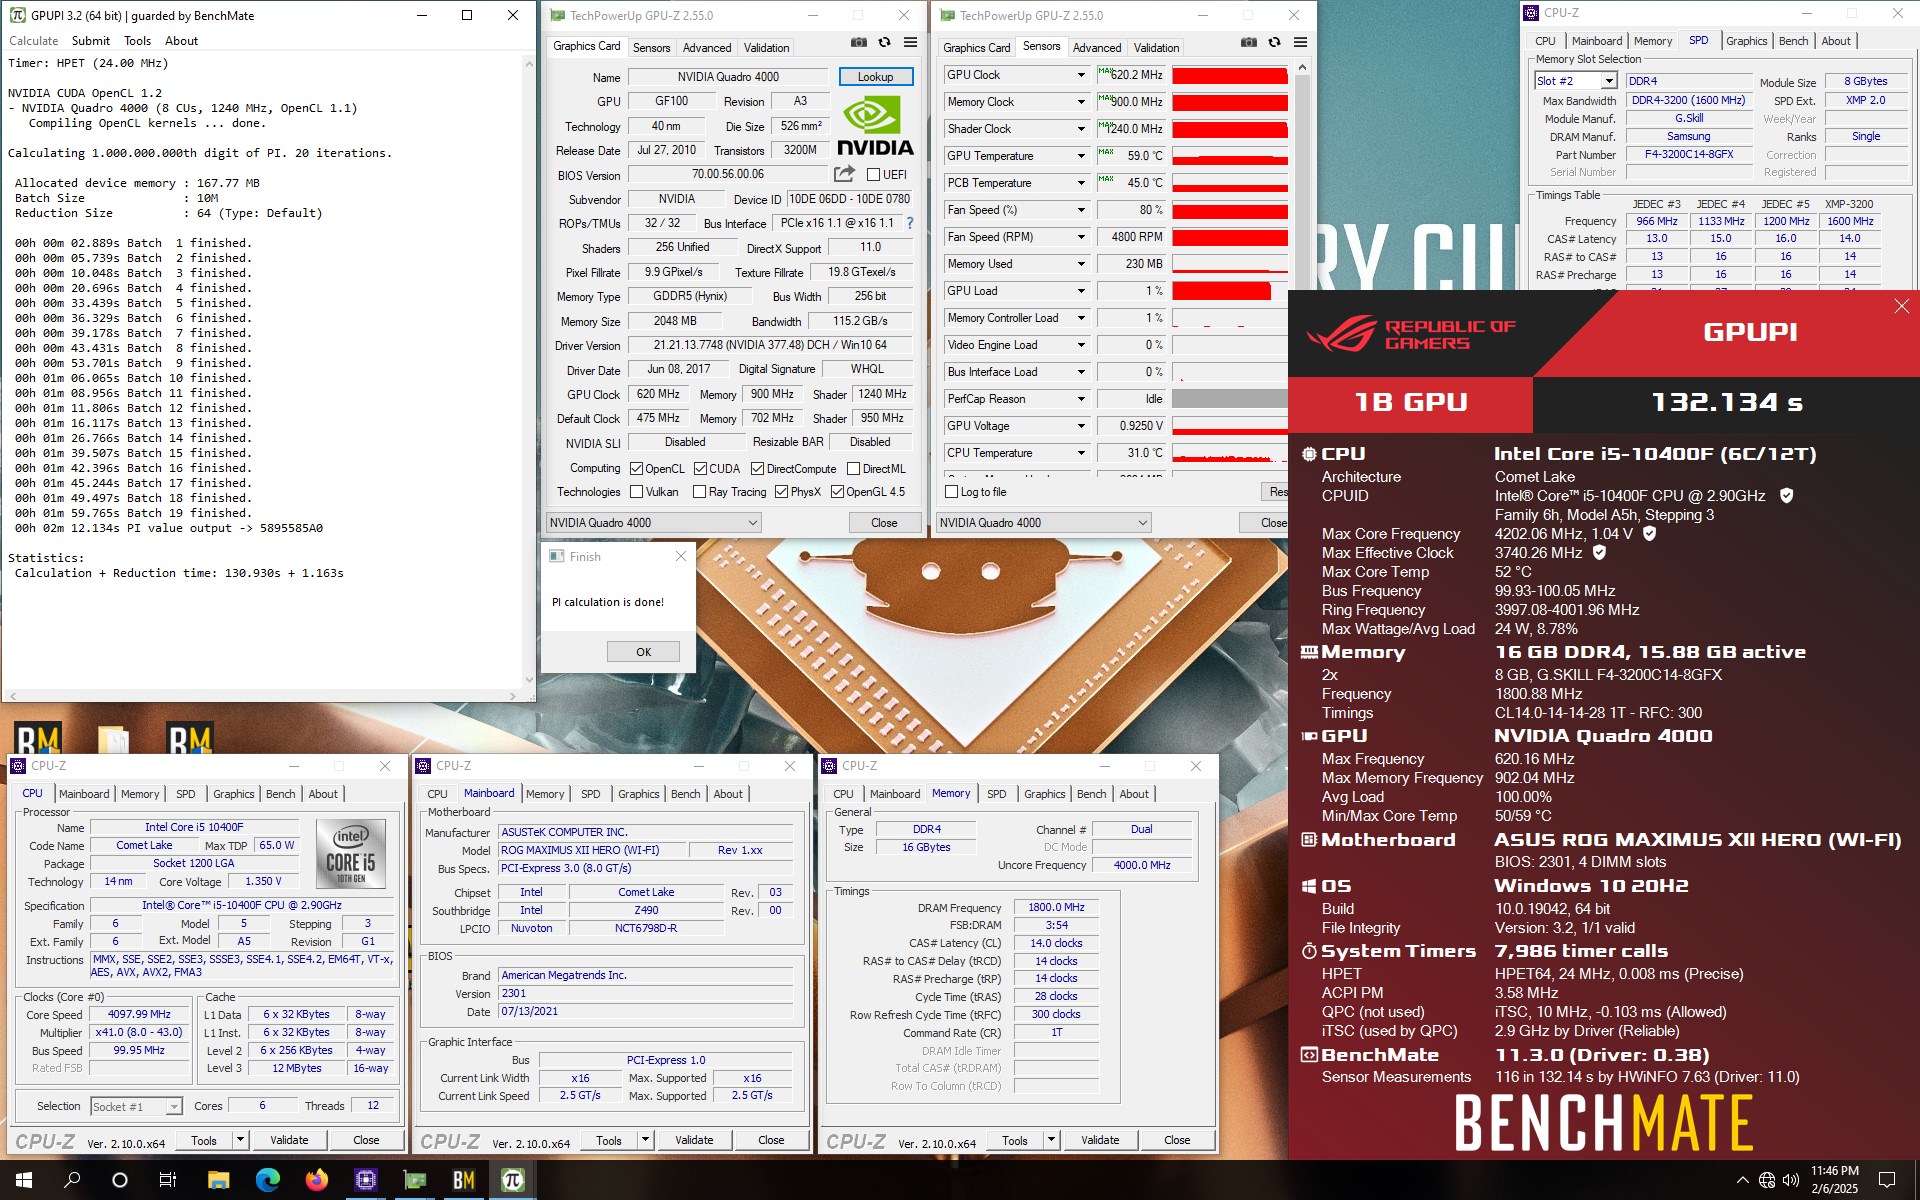
Task: Open the GPU selector dropdown in GPU-Z Graphics Card window
Action: point(654,523)
